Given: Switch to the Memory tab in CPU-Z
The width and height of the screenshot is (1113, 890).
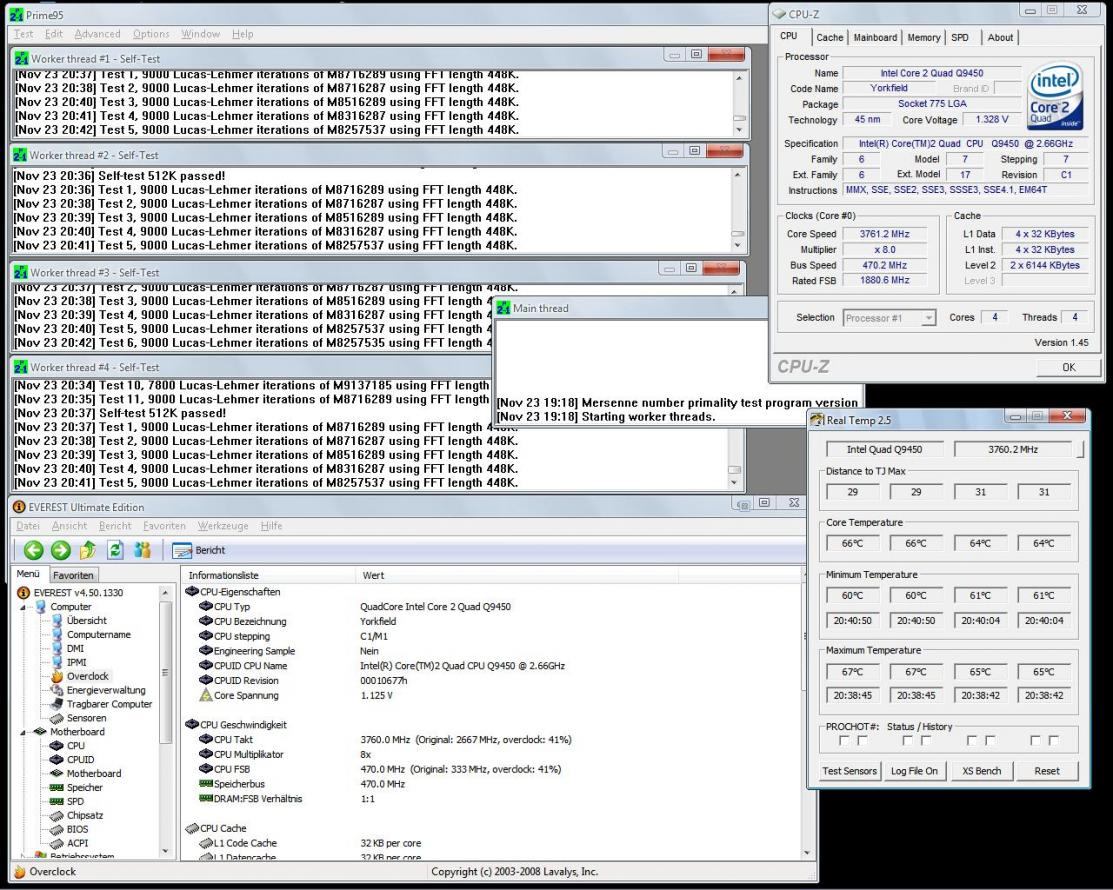Looking at the screenshot, I should [923, 38].
